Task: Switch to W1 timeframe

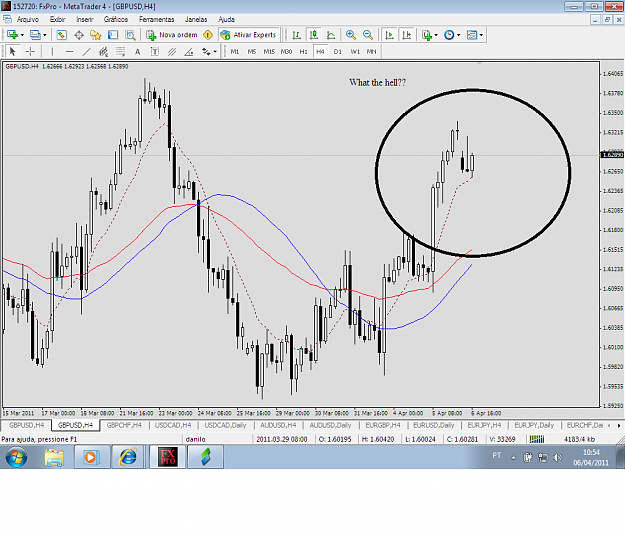Action: click(355, 51)
